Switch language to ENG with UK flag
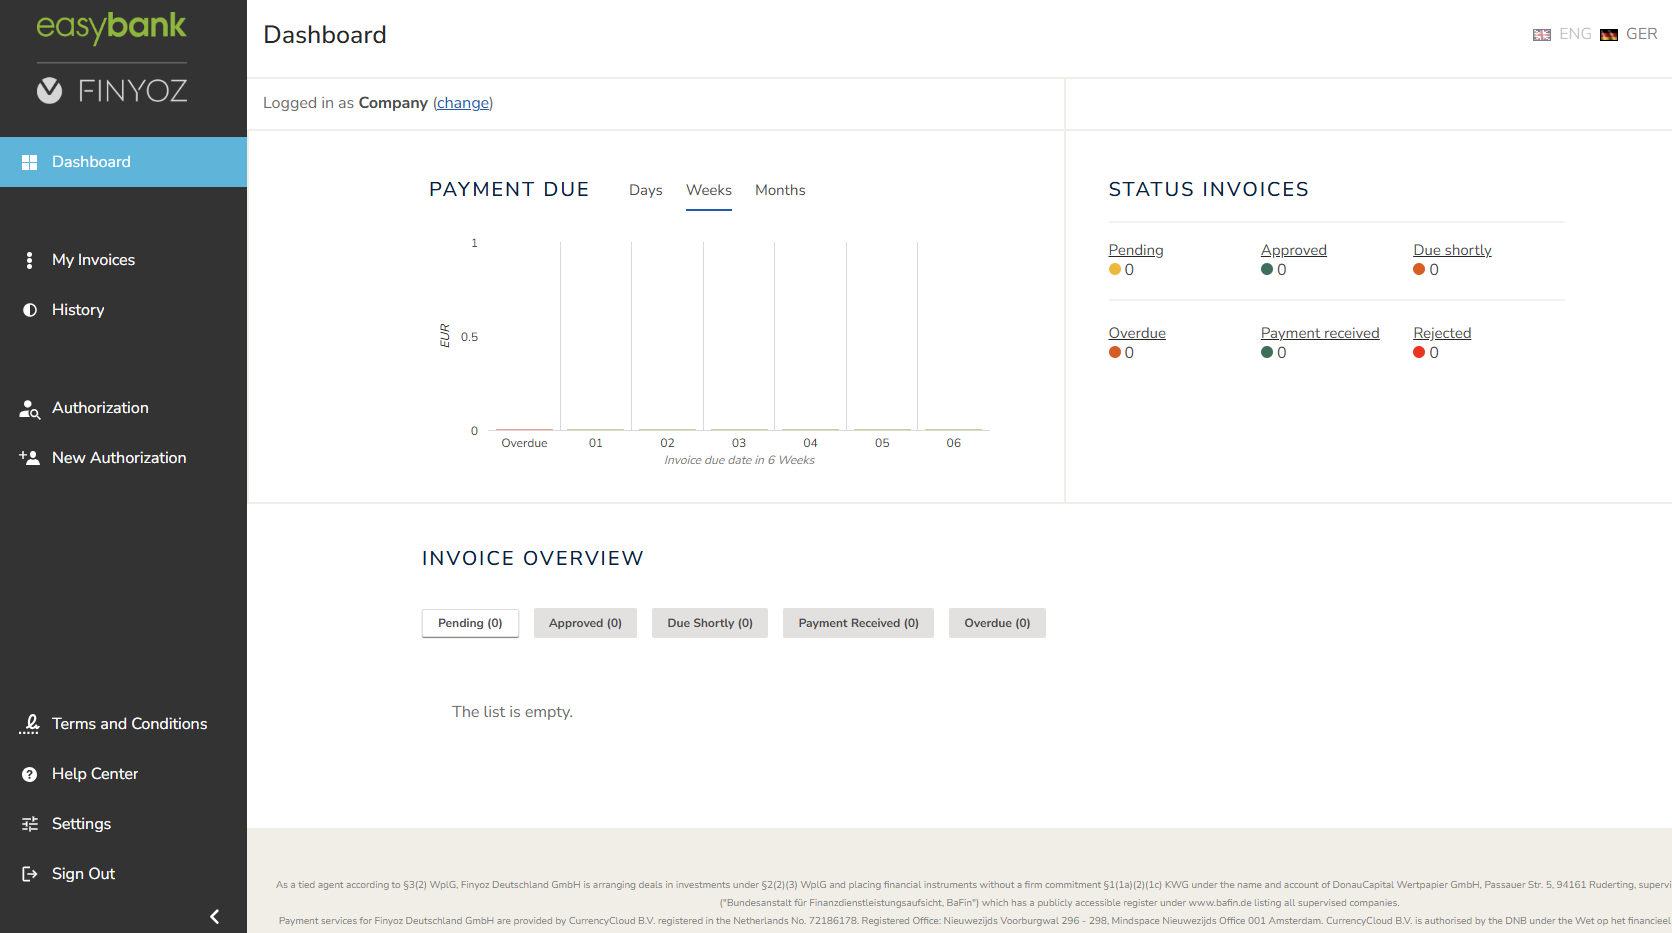Viewport: 1672px width, 933px height. [1562, 34]
